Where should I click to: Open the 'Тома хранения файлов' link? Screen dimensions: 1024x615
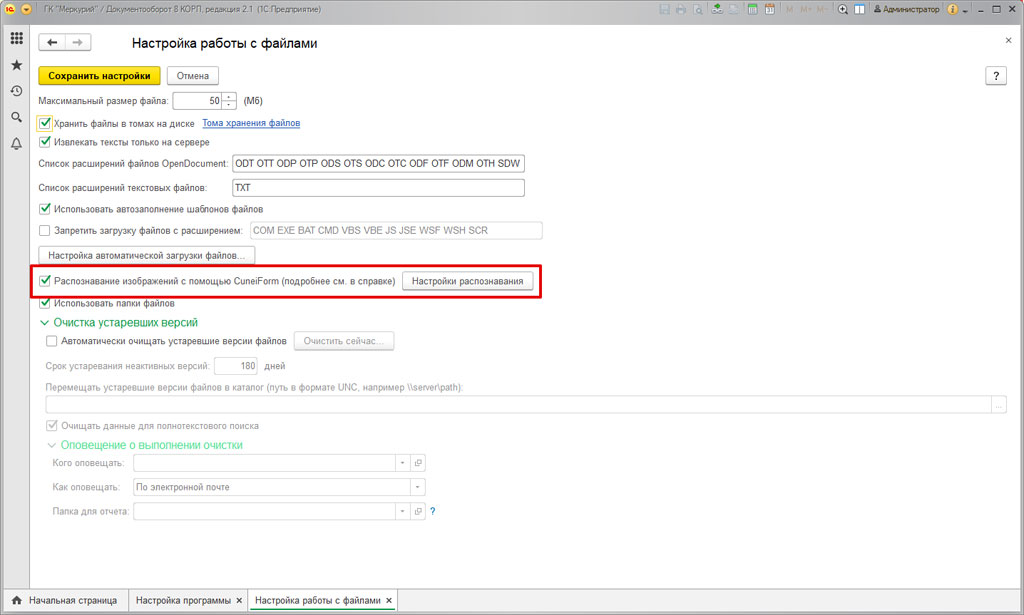[251, 124]
